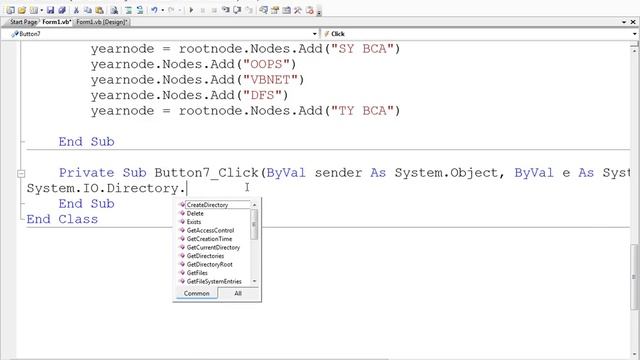Switch IntelliSense to Common tab
The image size is (640, 360).
(196, 293)
